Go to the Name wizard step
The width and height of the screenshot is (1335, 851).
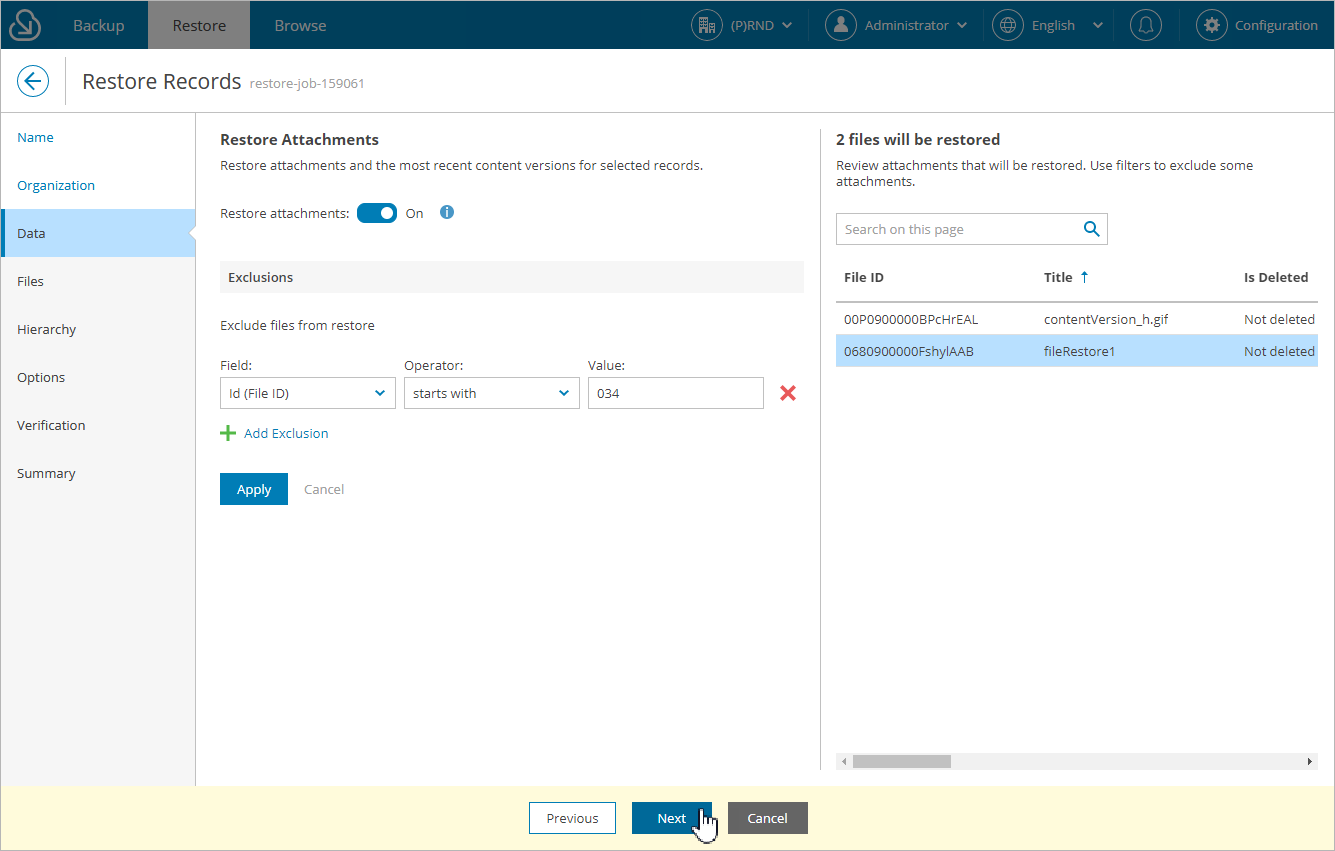[x=98, y=137]
